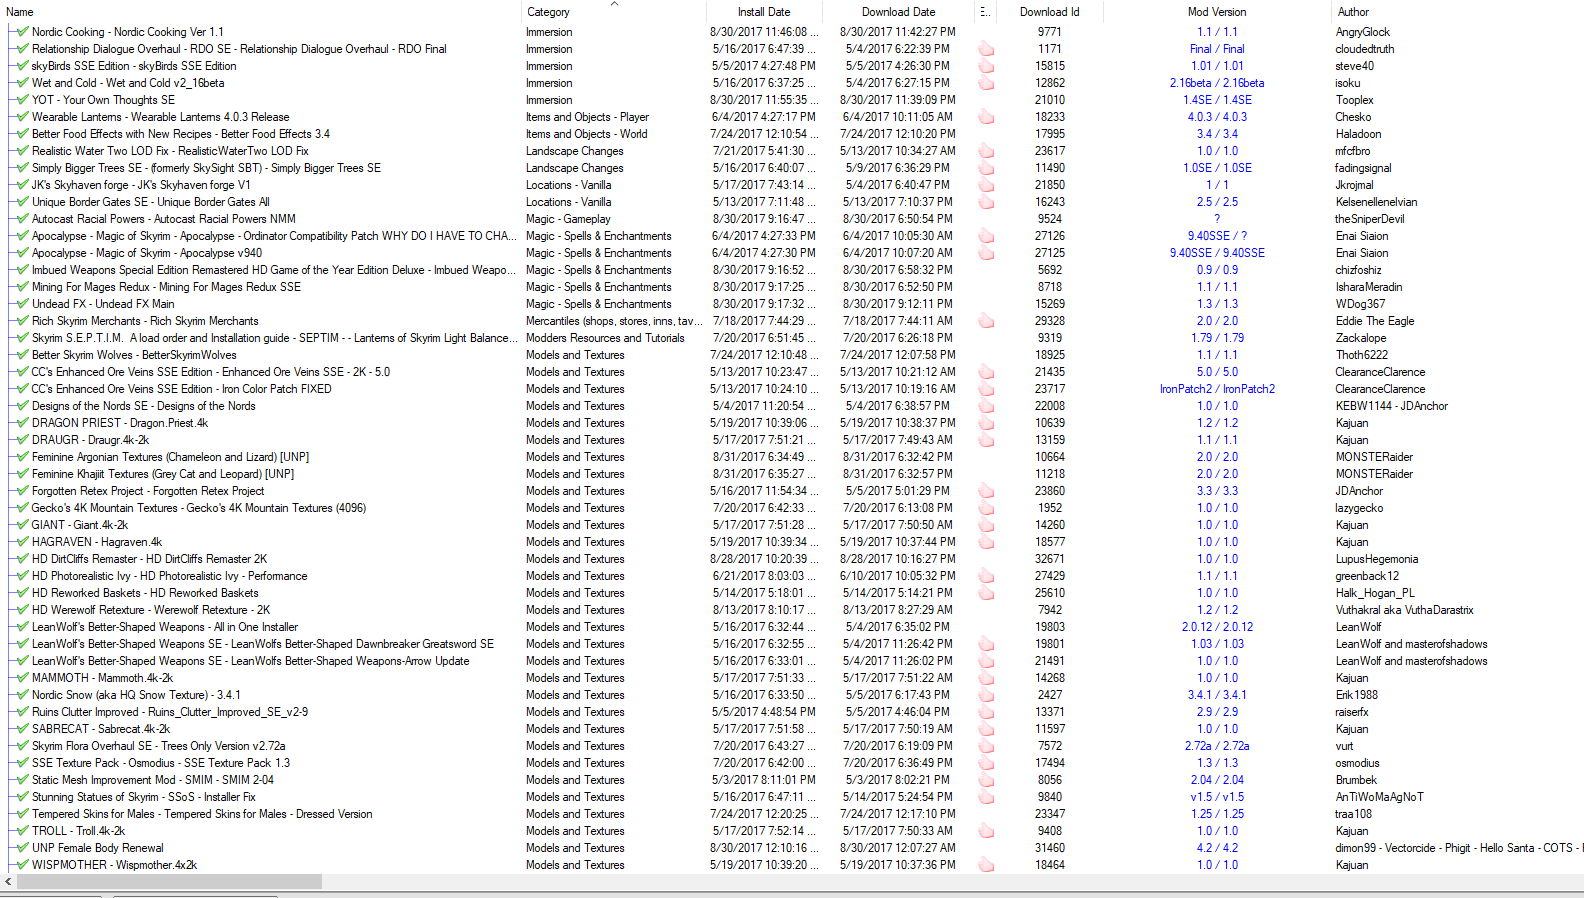Image resolution: width=1584 pixels, height=898 pixels.
Task: Select the Gecko's 4K Mountain Textures row
Action: tap(792, 508)
